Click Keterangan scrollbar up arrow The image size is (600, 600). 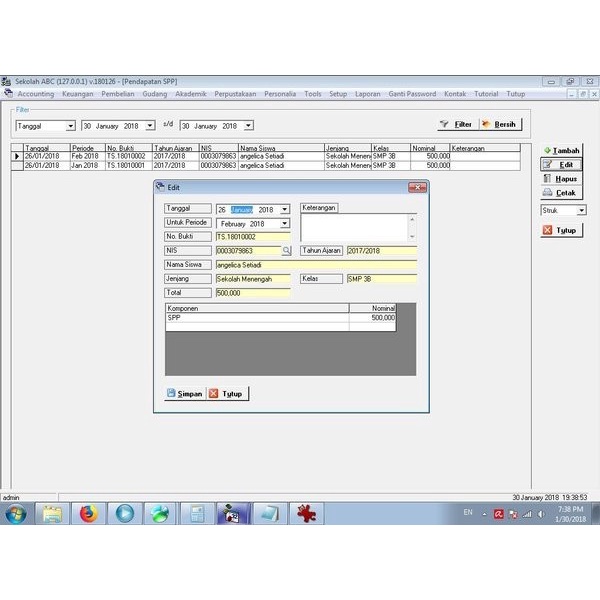click(412, 219)
